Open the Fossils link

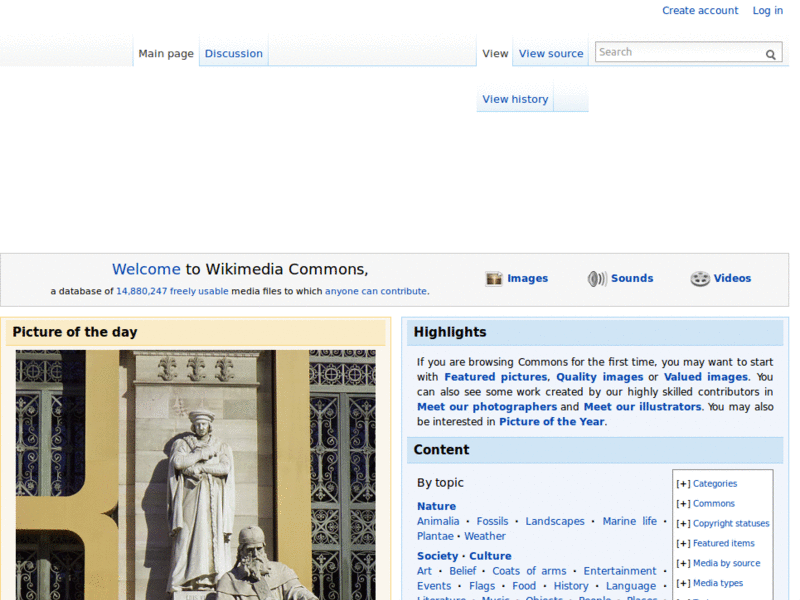pyautogui.click(x=492, y=521)
